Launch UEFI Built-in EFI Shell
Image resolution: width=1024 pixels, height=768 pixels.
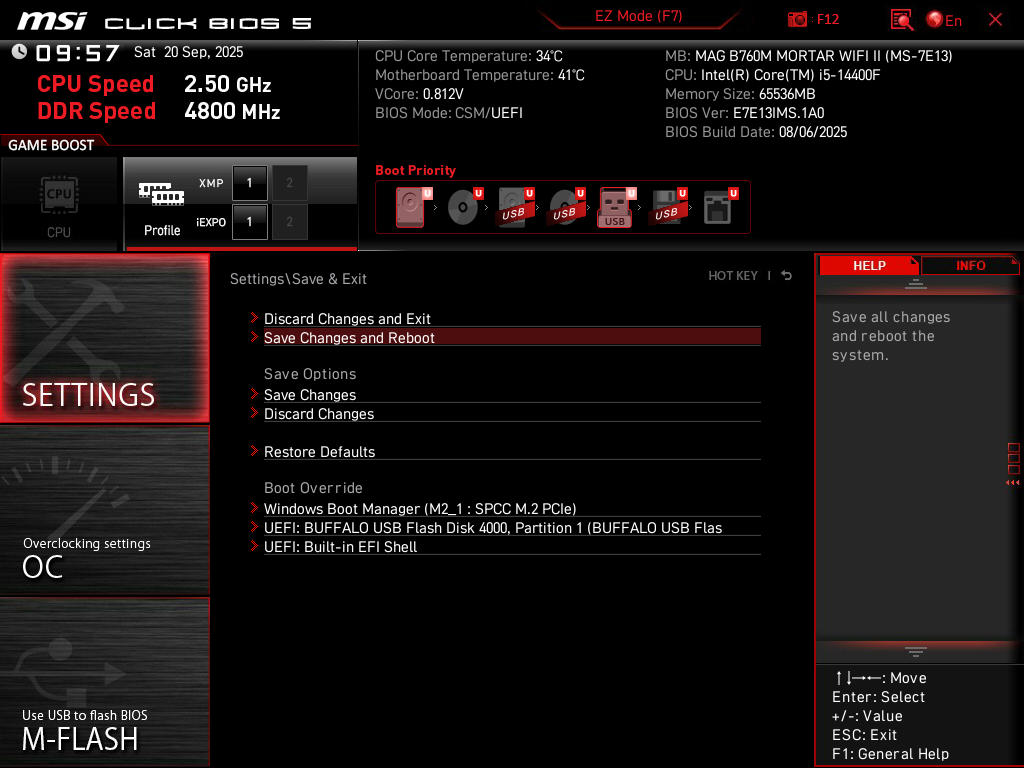512,546
